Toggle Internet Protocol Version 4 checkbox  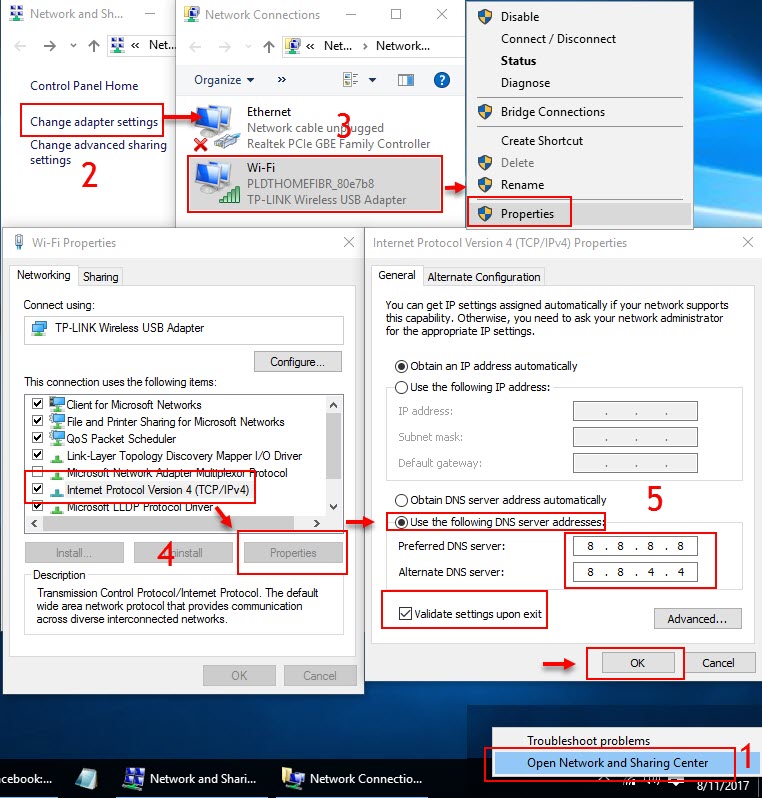click(x=37, y=489)
